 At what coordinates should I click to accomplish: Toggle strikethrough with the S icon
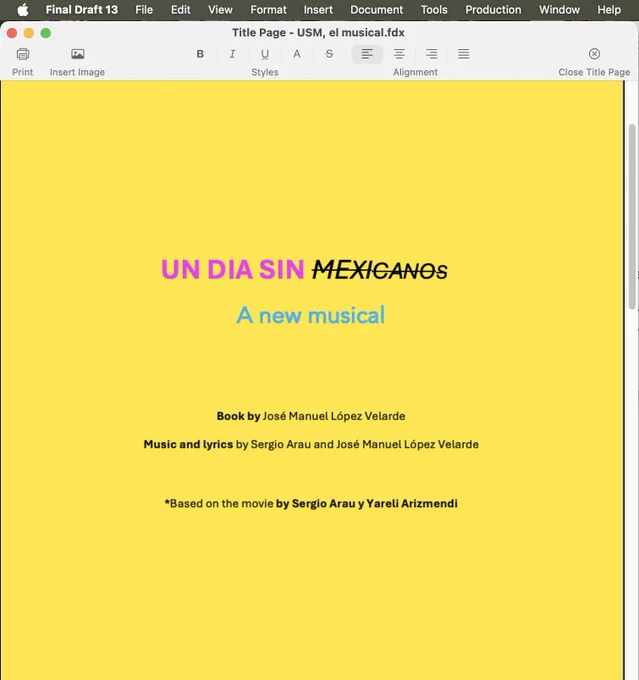[x=329, y=54]
